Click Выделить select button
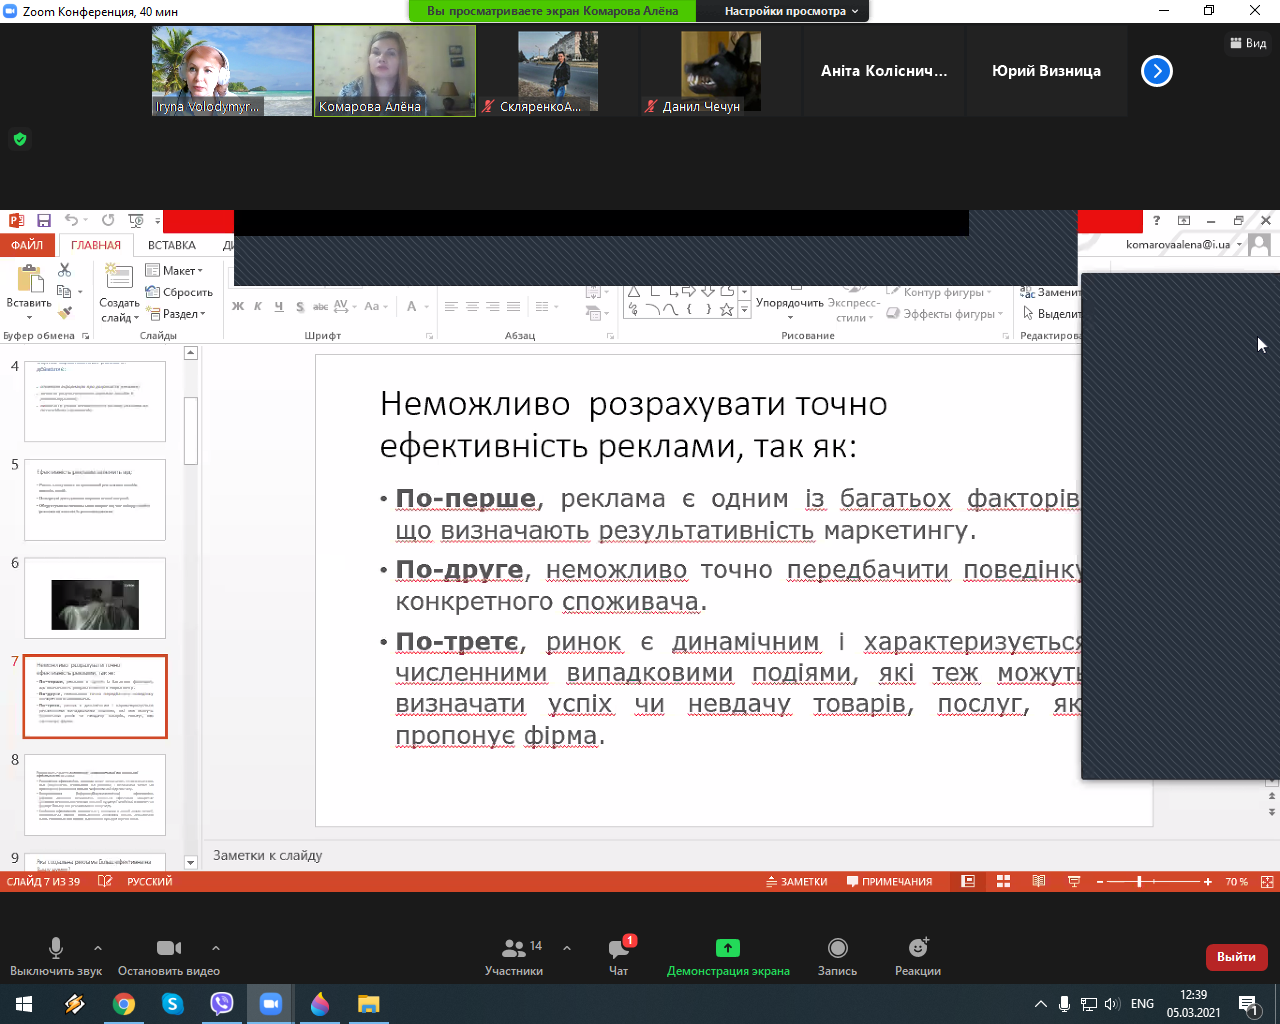 coord(1052,314)
